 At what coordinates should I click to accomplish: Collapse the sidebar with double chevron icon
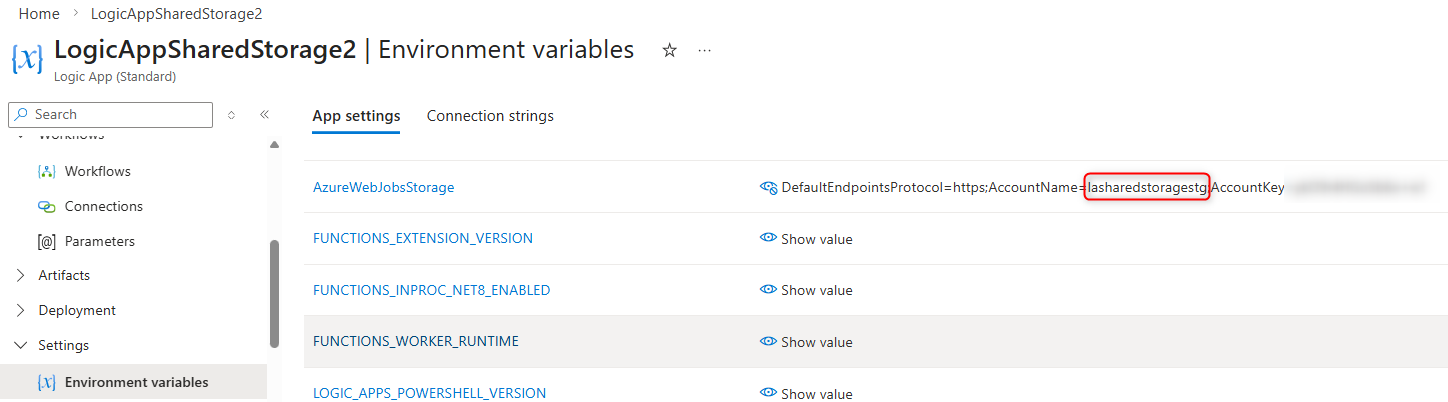point(265,115)
